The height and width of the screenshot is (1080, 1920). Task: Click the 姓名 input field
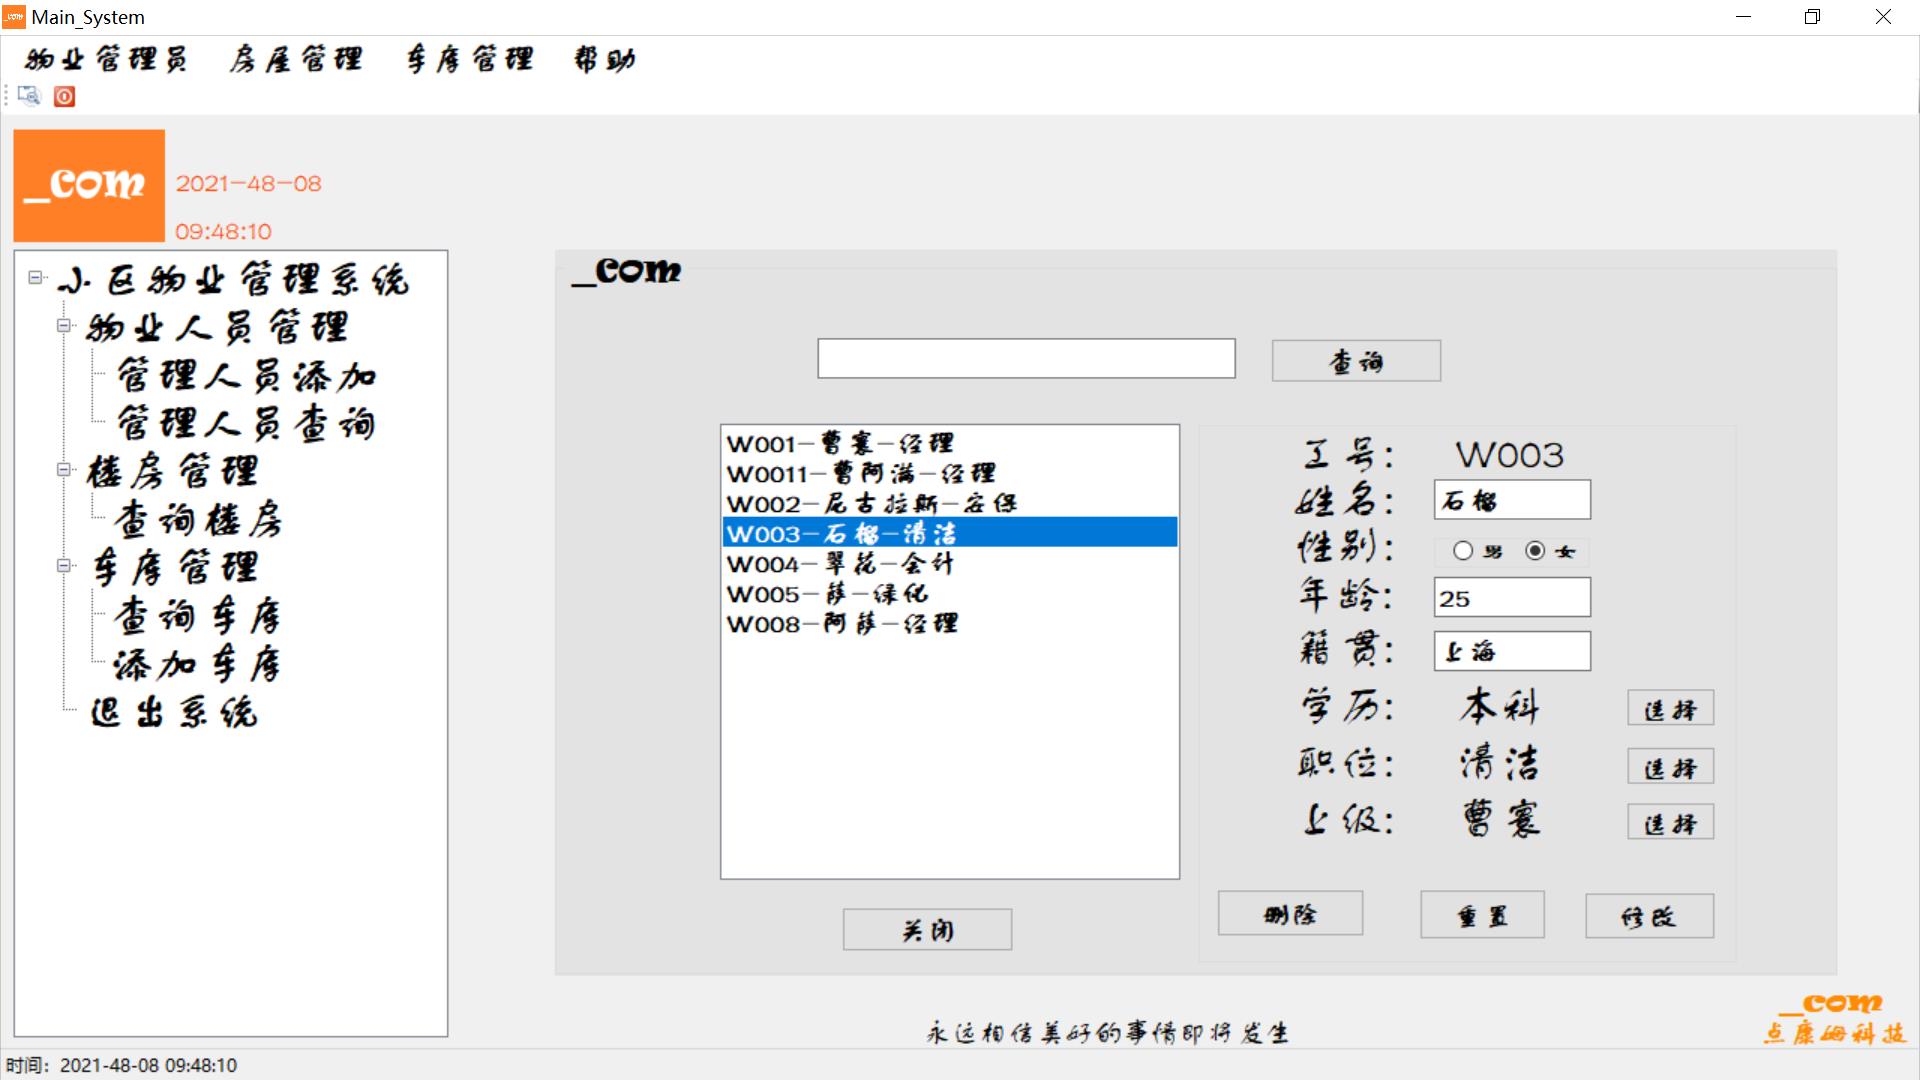click(1512, 500)
